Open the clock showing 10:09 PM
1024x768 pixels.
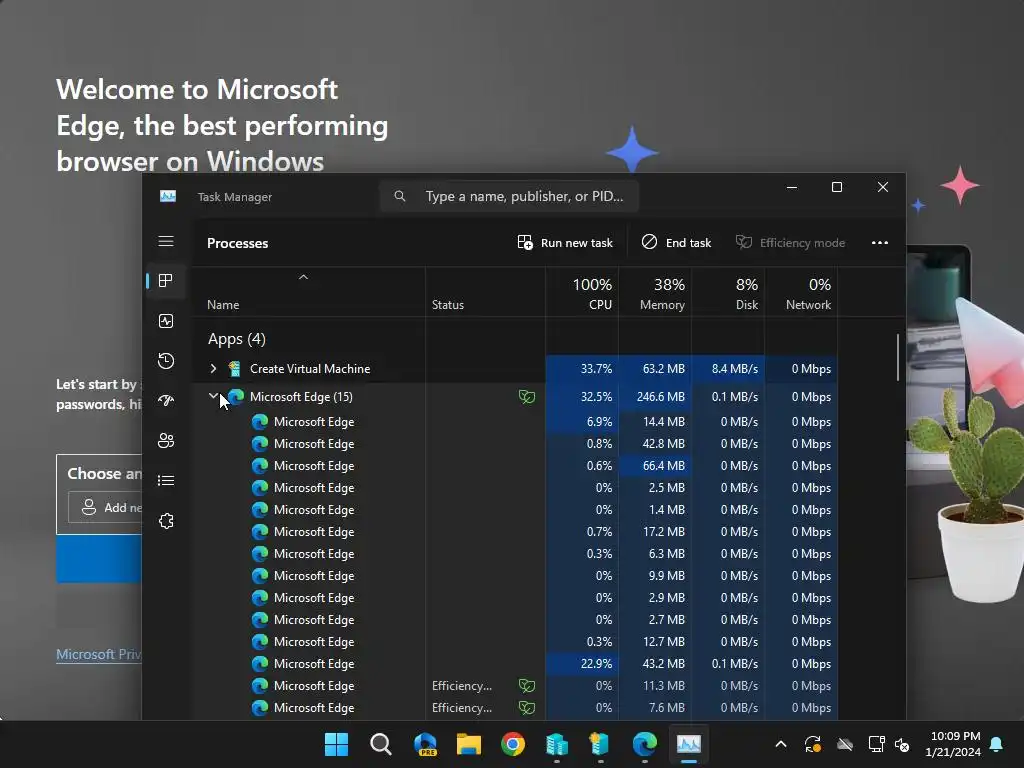click(x=953, y=744)
